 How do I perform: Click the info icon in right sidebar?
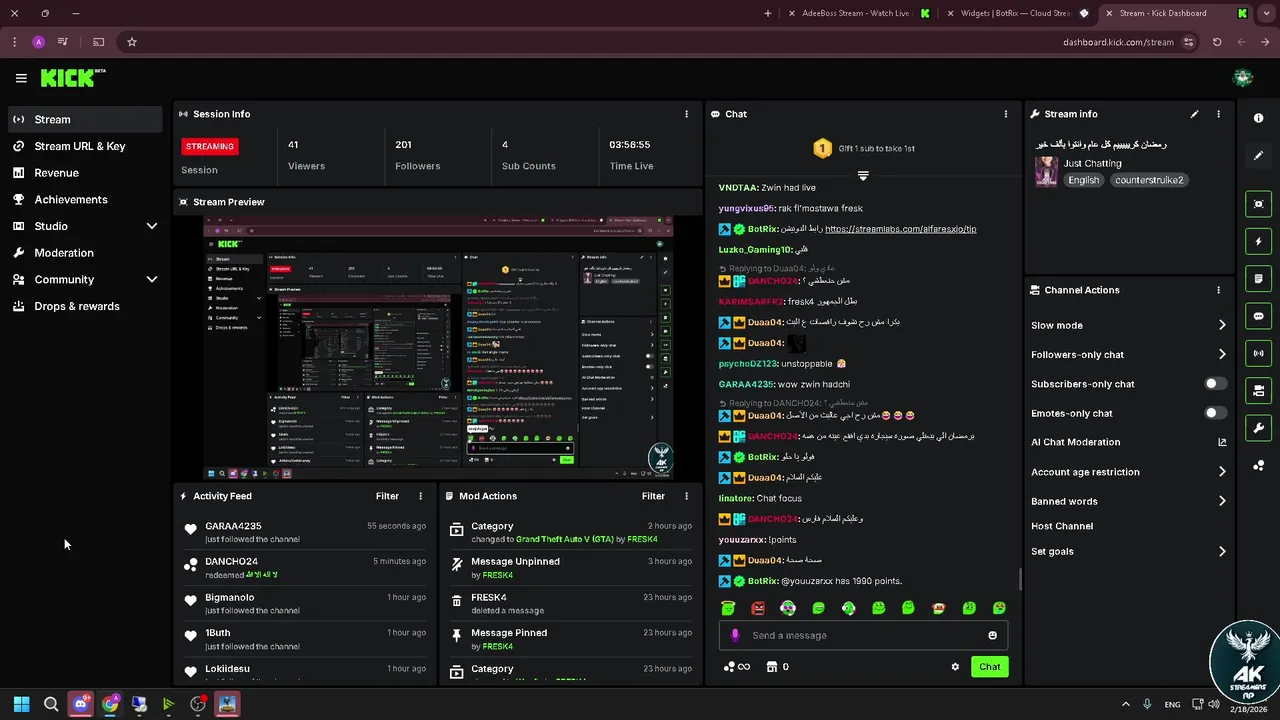point(1259,118)
